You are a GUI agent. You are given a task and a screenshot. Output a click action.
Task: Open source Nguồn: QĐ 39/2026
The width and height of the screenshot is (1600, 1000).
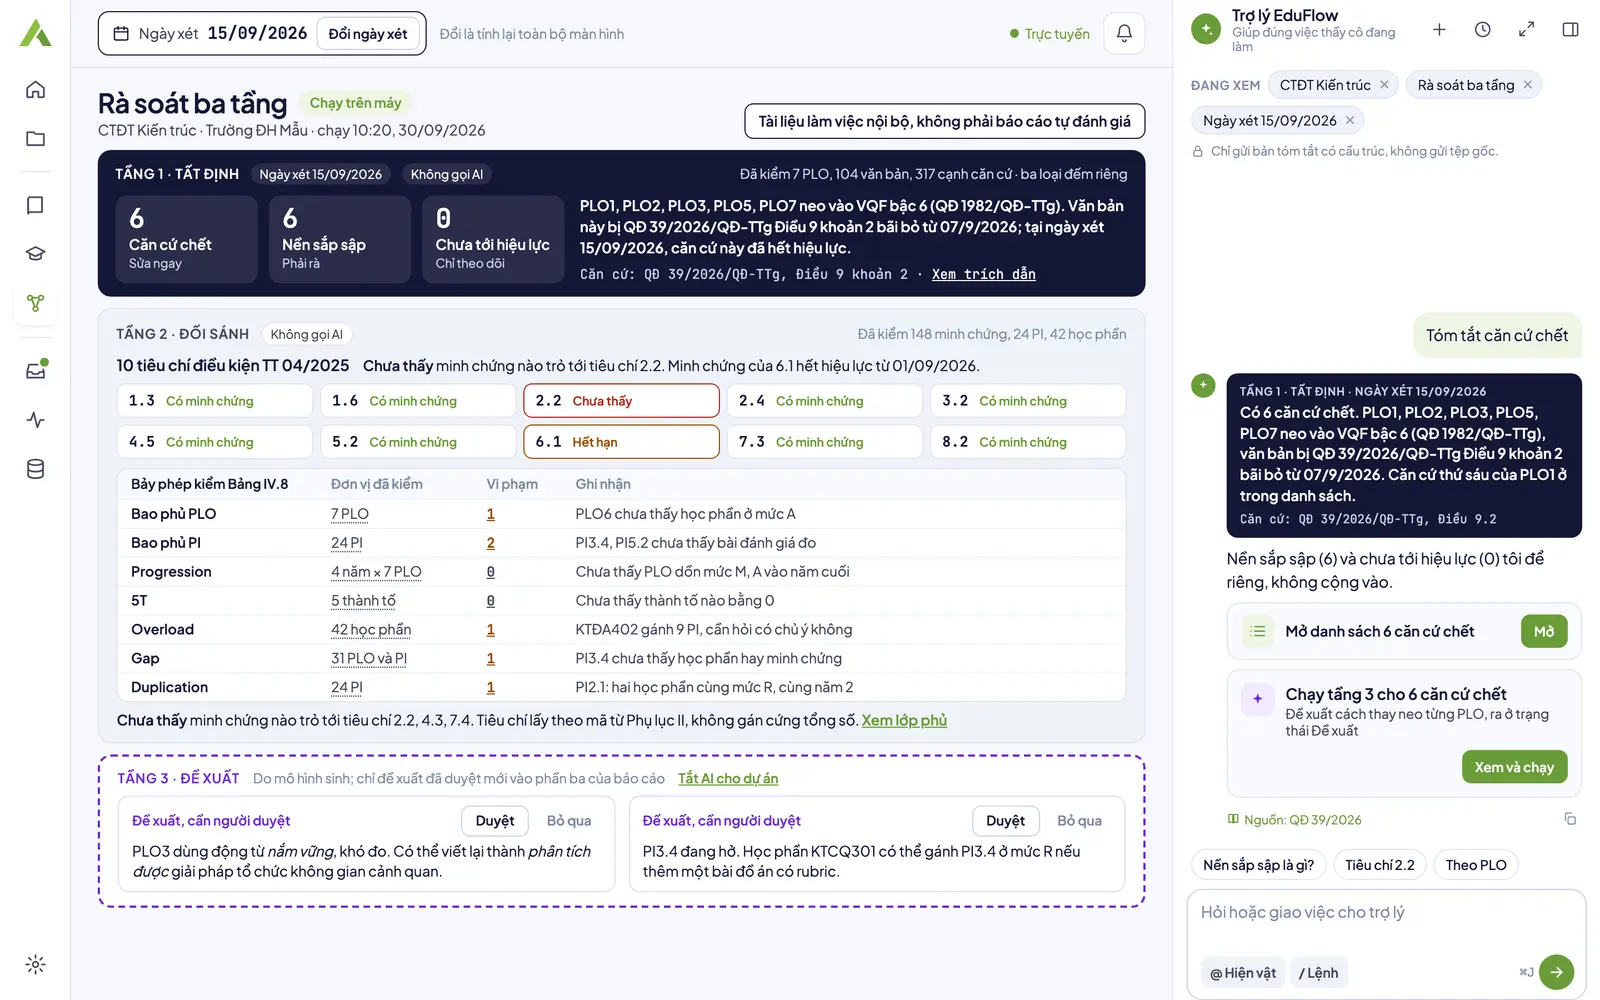pos(1295,820)
